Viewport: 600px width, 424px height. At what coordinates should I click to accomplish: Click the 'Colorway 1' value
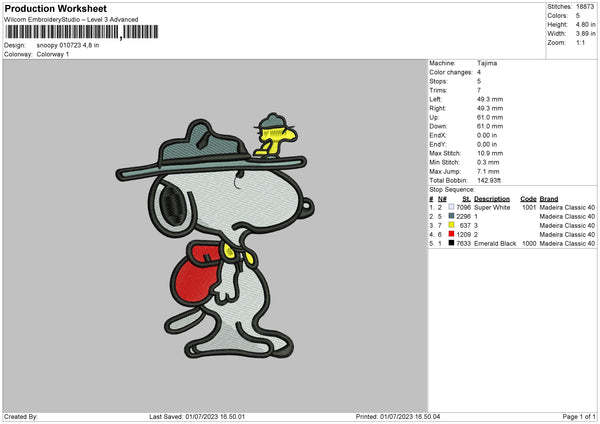tap(53, 54)
